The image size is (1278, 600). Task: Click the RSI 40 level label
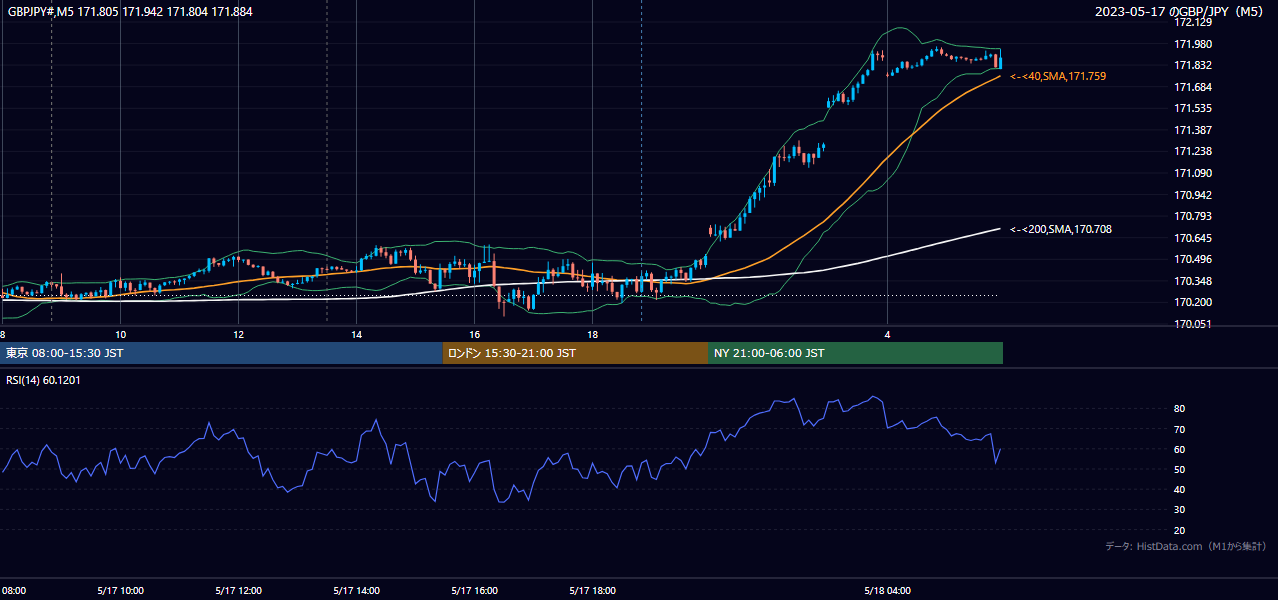(x=1180, y=489)
